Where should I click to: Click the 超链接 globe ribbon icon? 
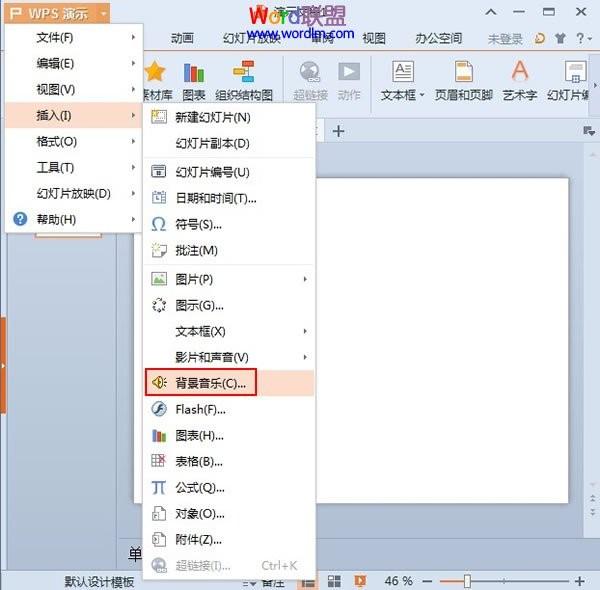click(310, 72)
